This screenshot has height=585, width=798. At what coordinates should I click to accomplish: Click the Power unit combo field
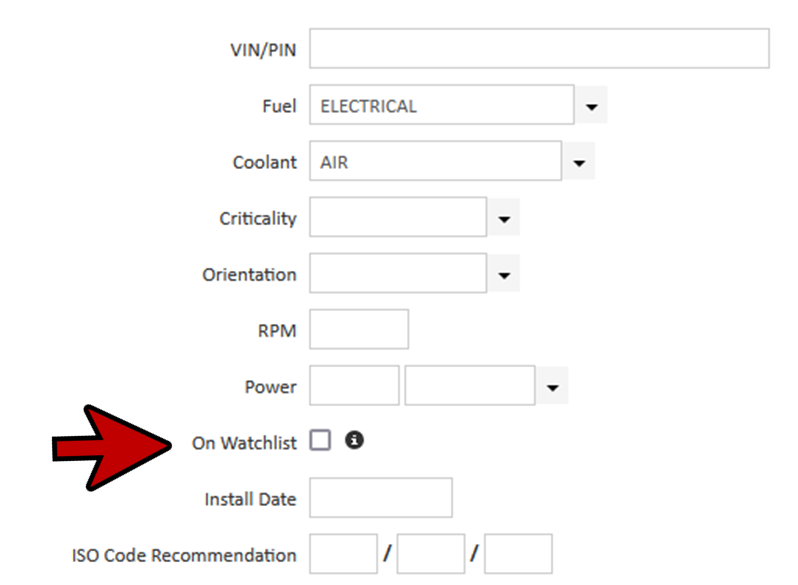tap(470, 386)
